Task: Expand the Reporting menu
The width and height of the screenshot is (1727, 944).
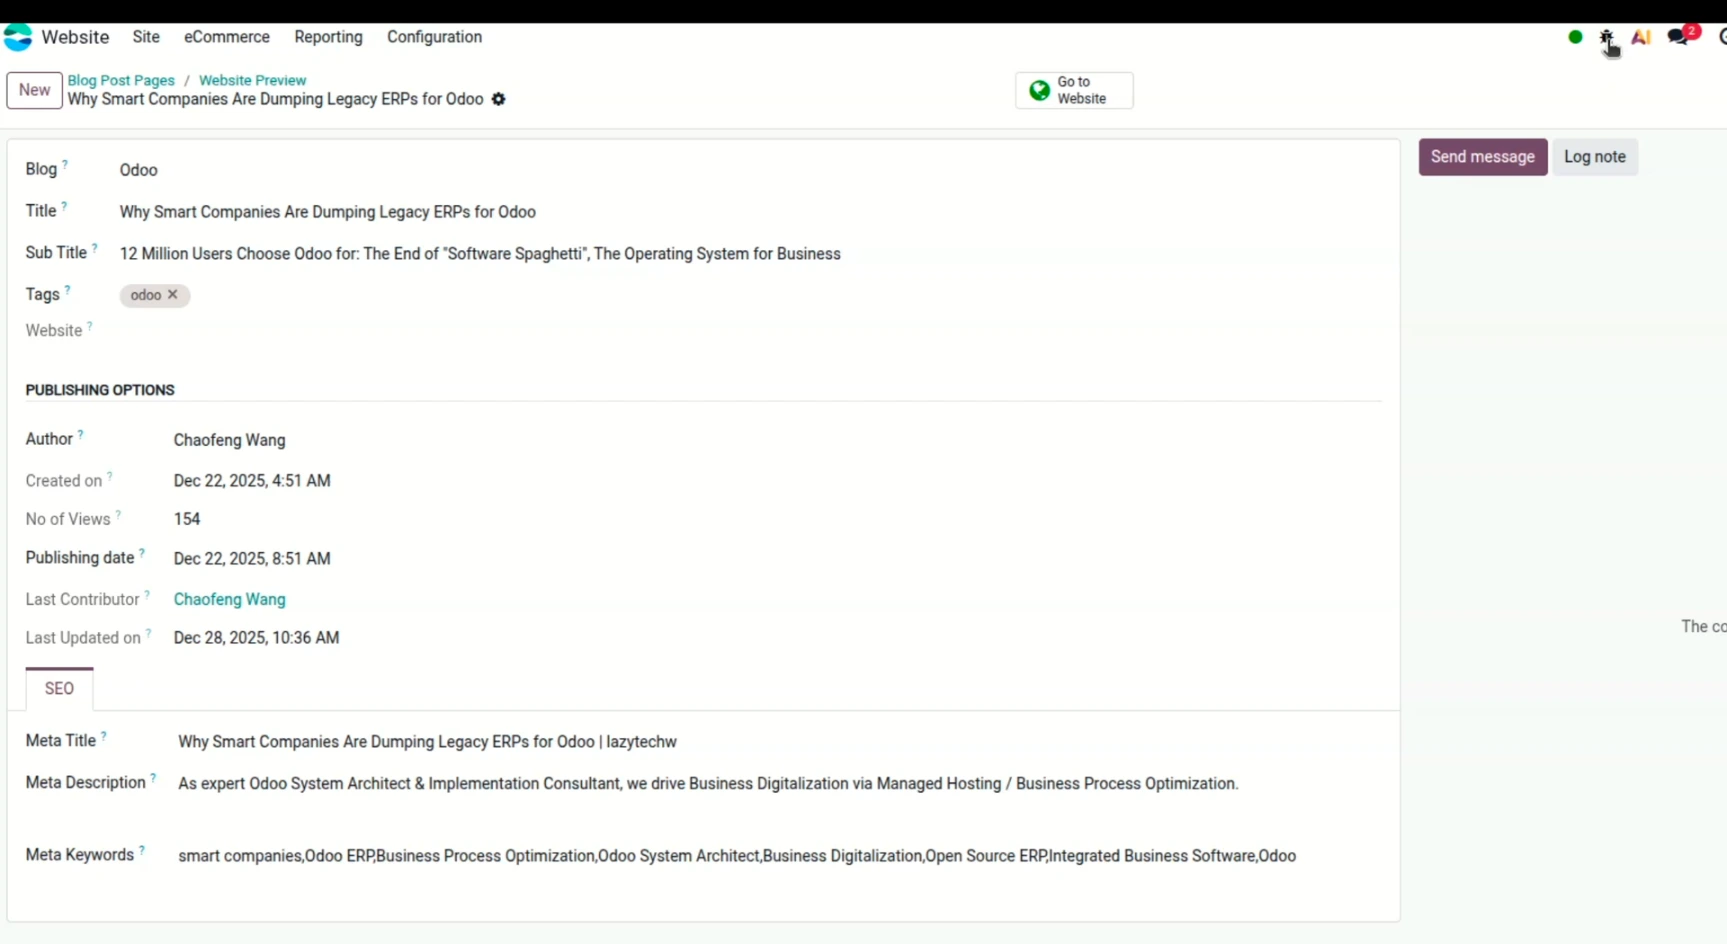Action: [328, 37]
